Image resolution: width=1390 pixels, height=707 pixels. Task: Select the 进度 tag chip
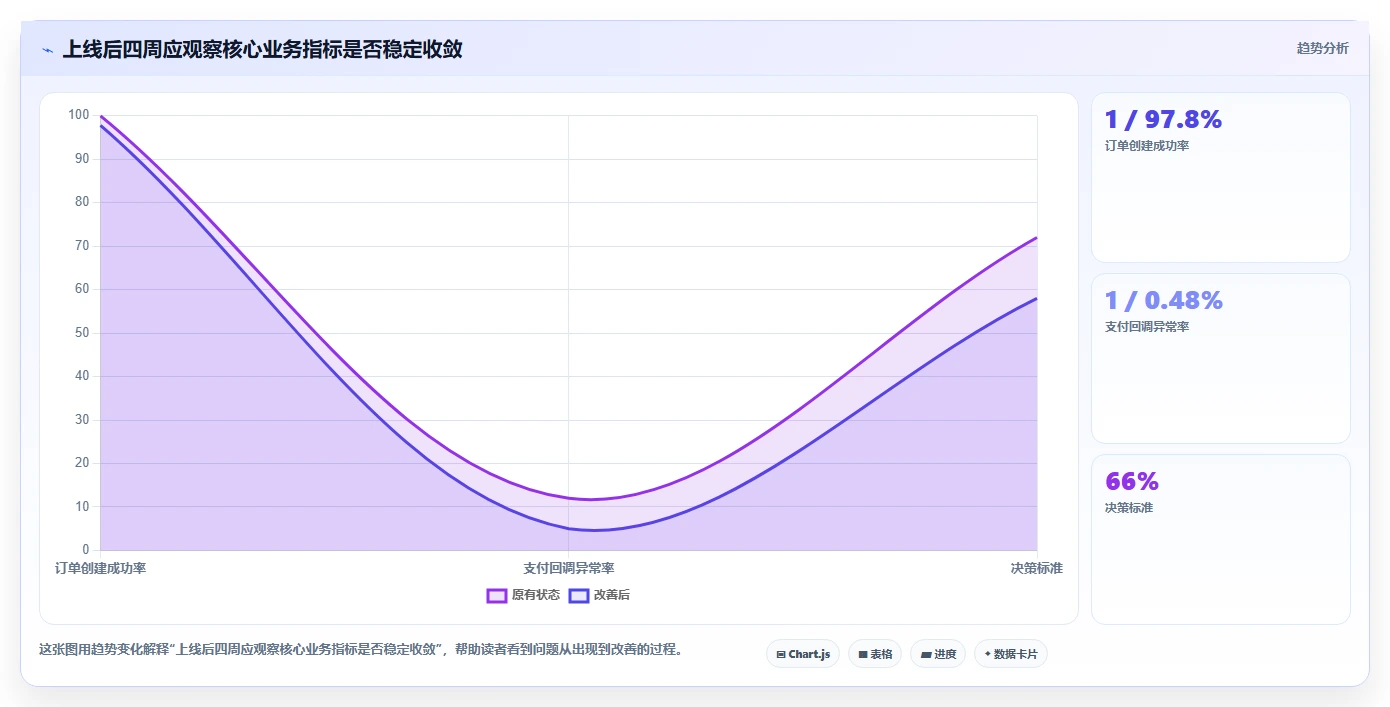[x=938, y=654]
